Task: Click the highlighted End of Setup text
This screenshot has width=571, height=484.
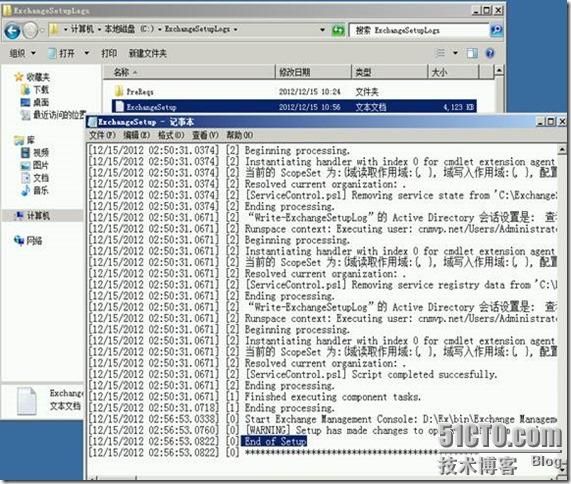Action: pos(275,441)
